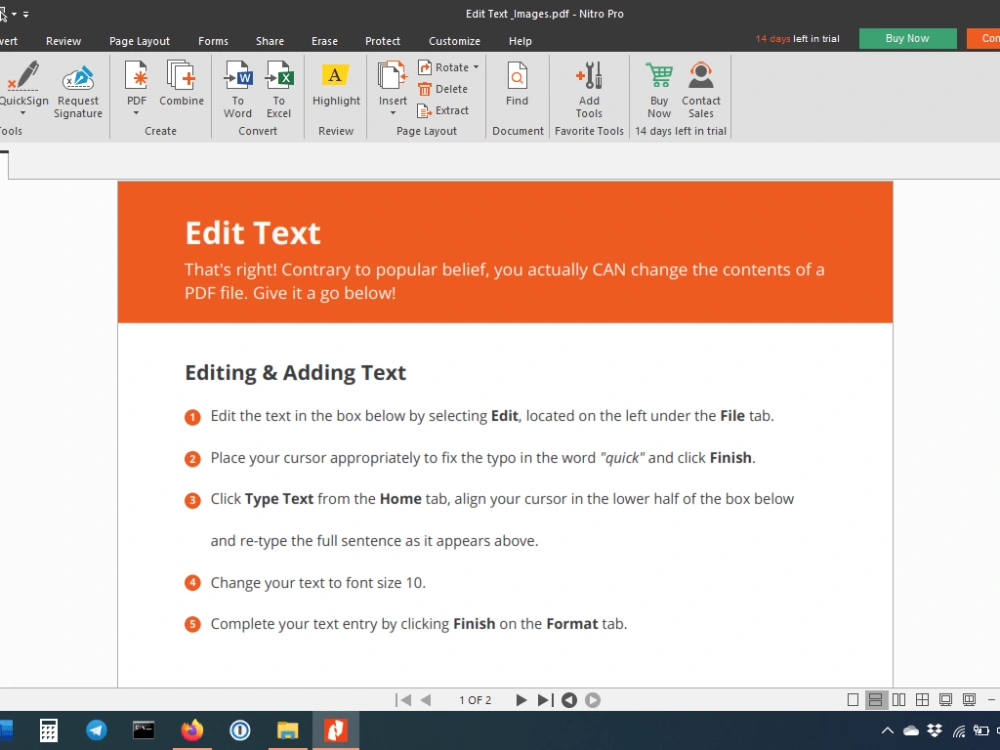The width and height of the screenshot is (1000, 750).
Task: Open the Customize tab
Action: tap(454, 41)
